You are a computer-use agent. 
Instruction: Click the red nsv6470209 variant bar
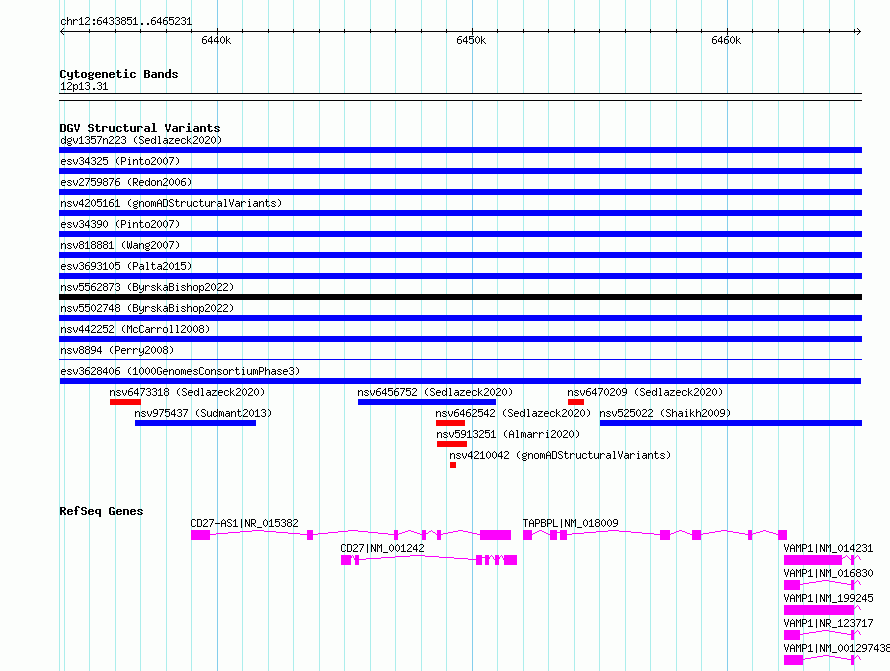pyautogui.click(x=576, y=402)
